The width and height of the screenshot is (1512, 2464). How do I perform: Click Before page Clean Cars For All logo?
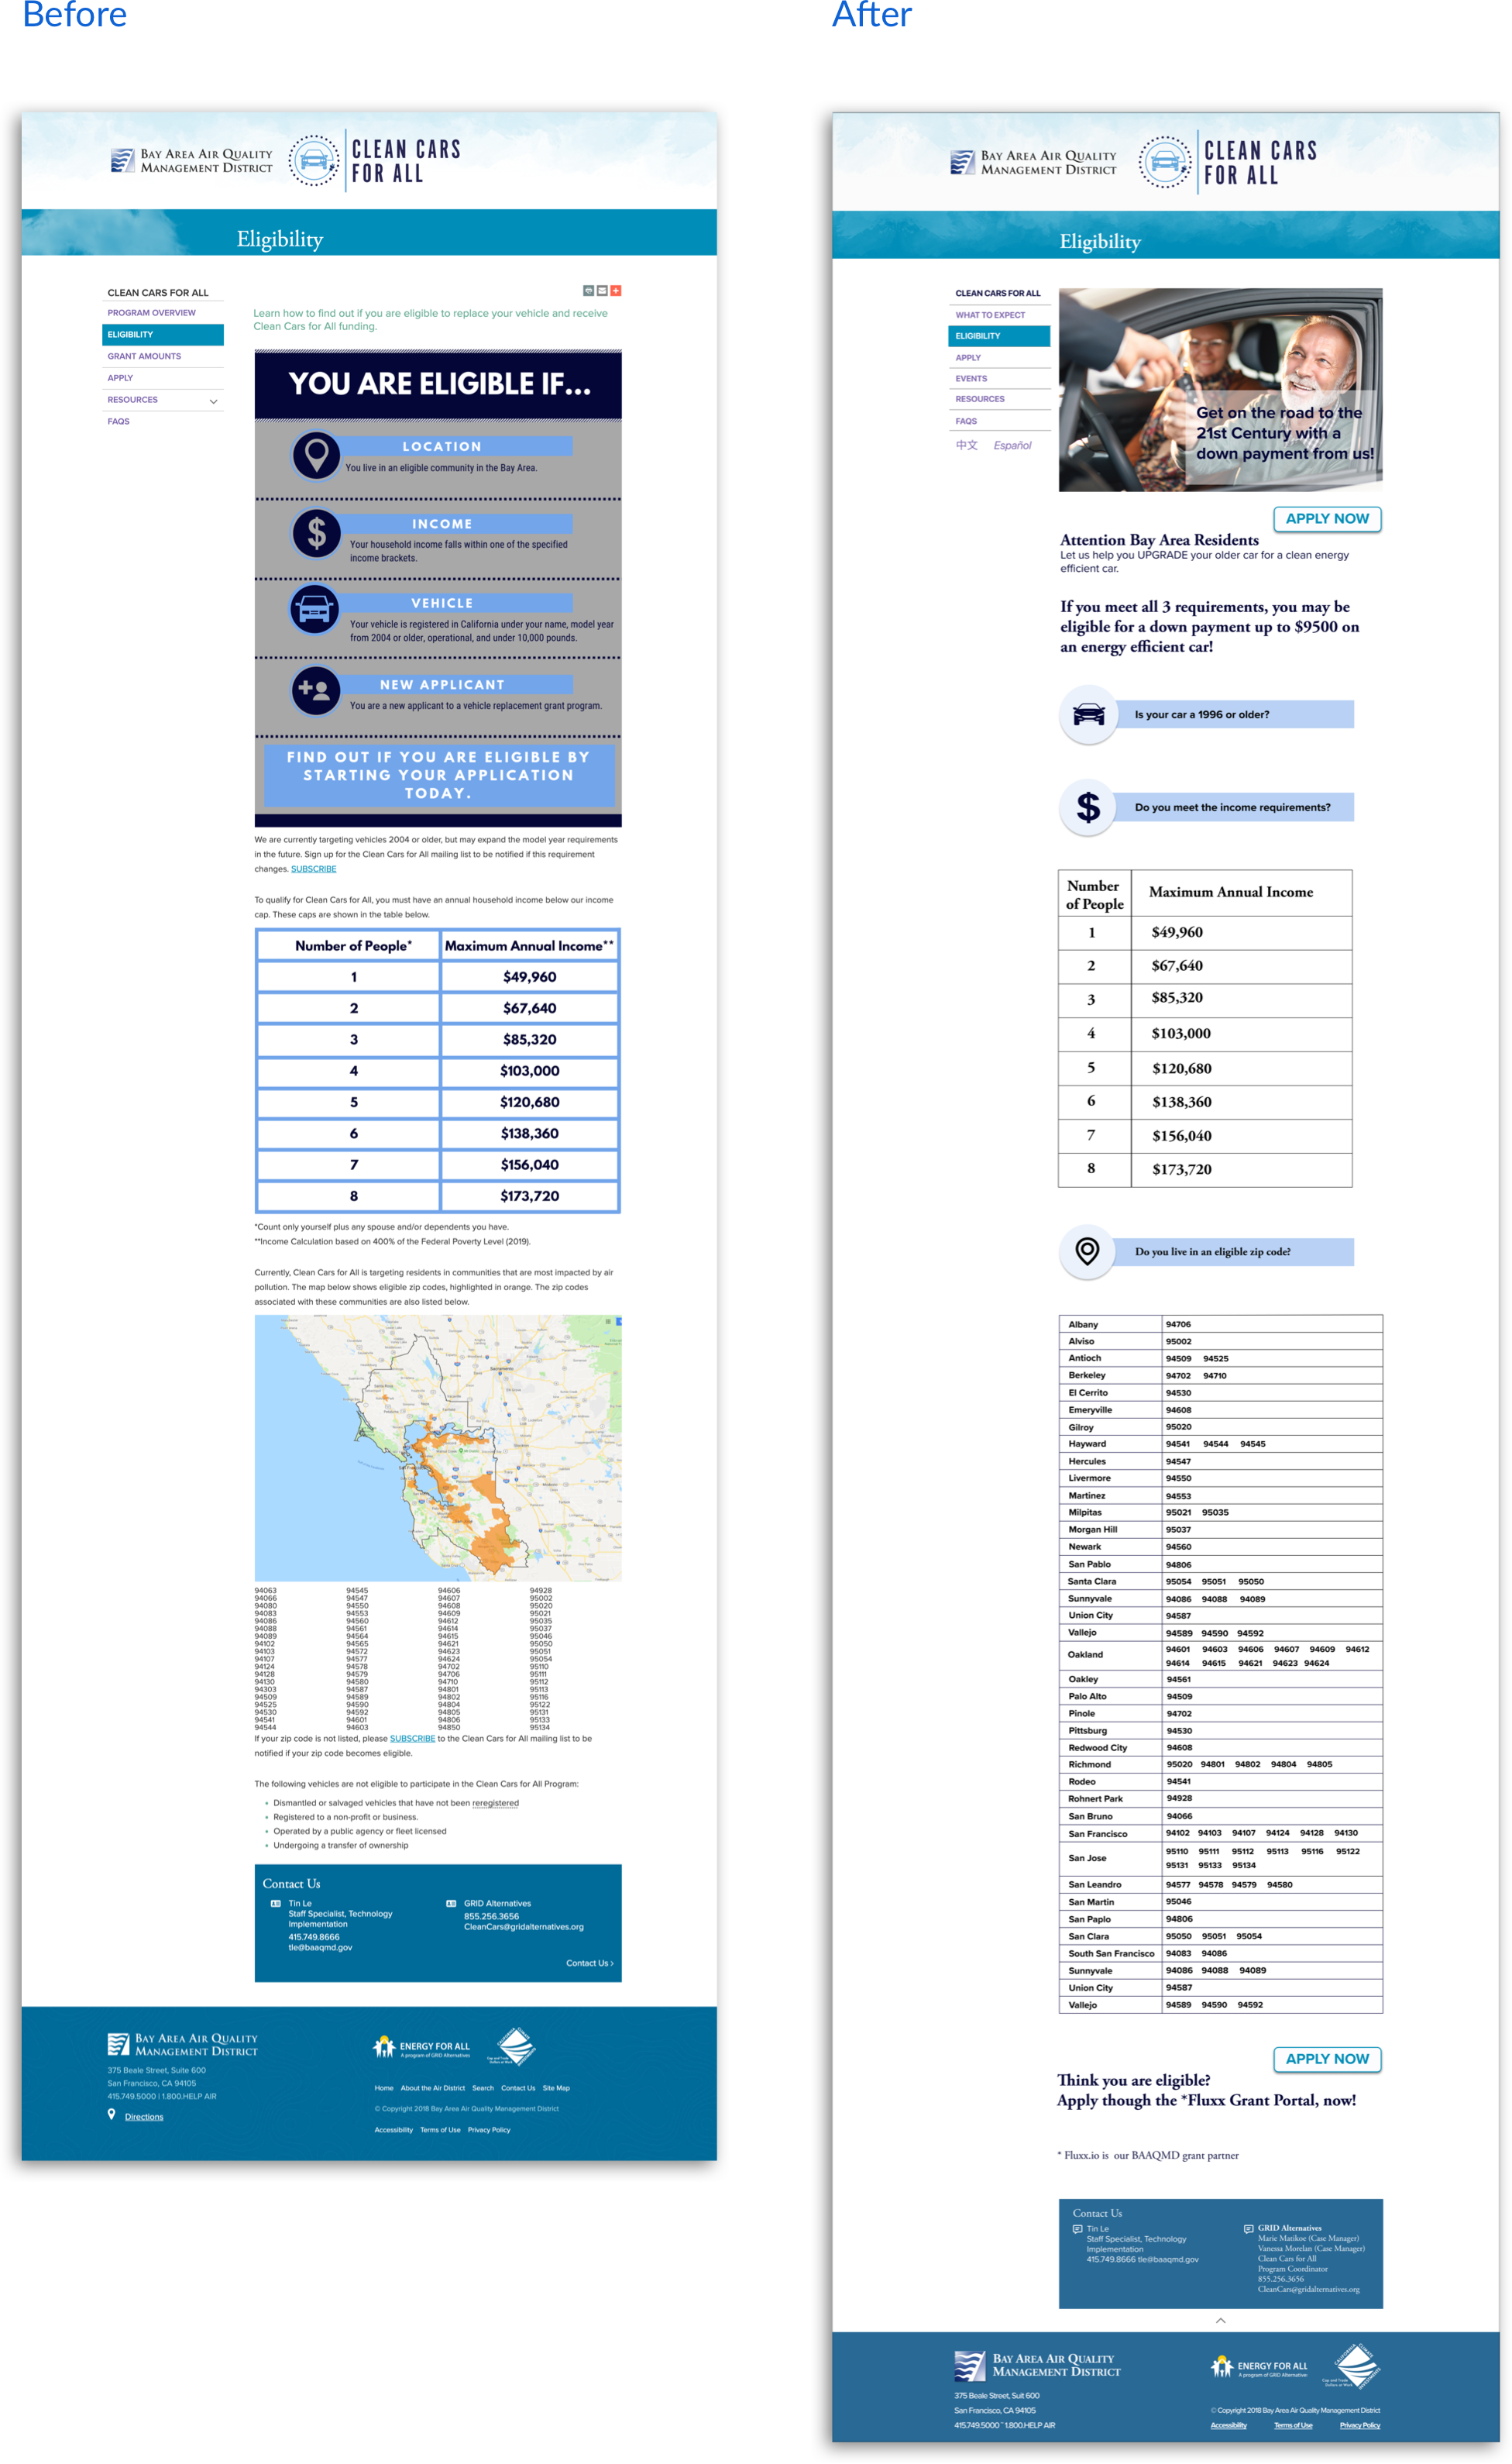click(x=375, y=161)
